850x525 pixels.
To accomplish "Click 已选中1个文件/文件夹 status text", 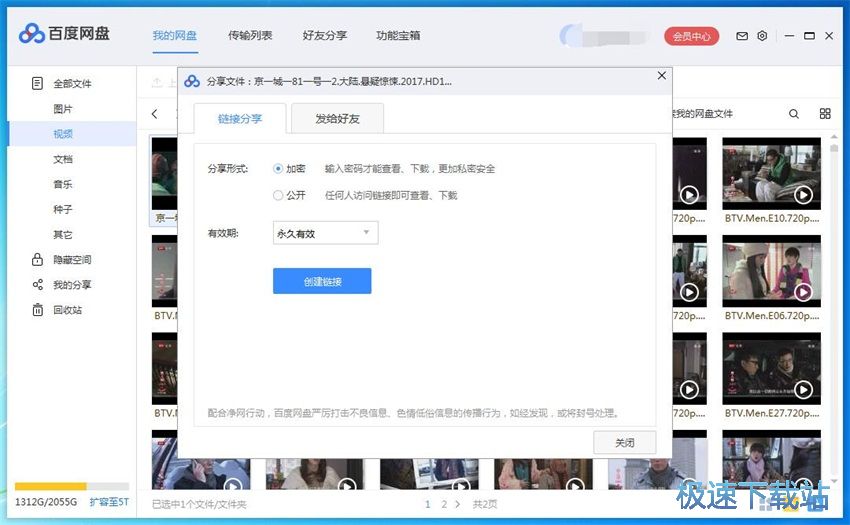I will (x=199, y=505).
